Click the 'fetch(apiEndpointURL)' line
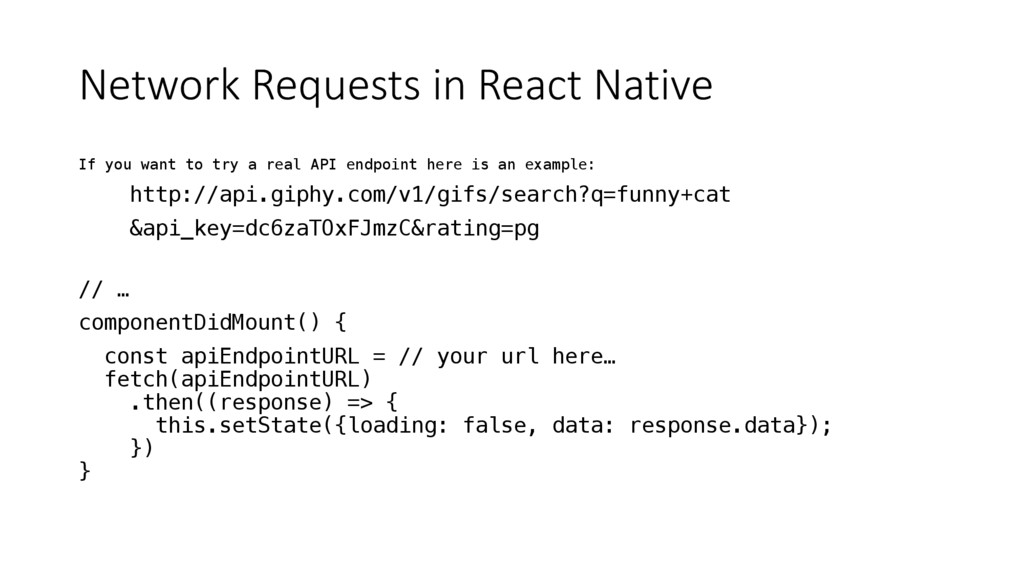1024x576 pixels. pyautogui.click(x=238, y=379)
